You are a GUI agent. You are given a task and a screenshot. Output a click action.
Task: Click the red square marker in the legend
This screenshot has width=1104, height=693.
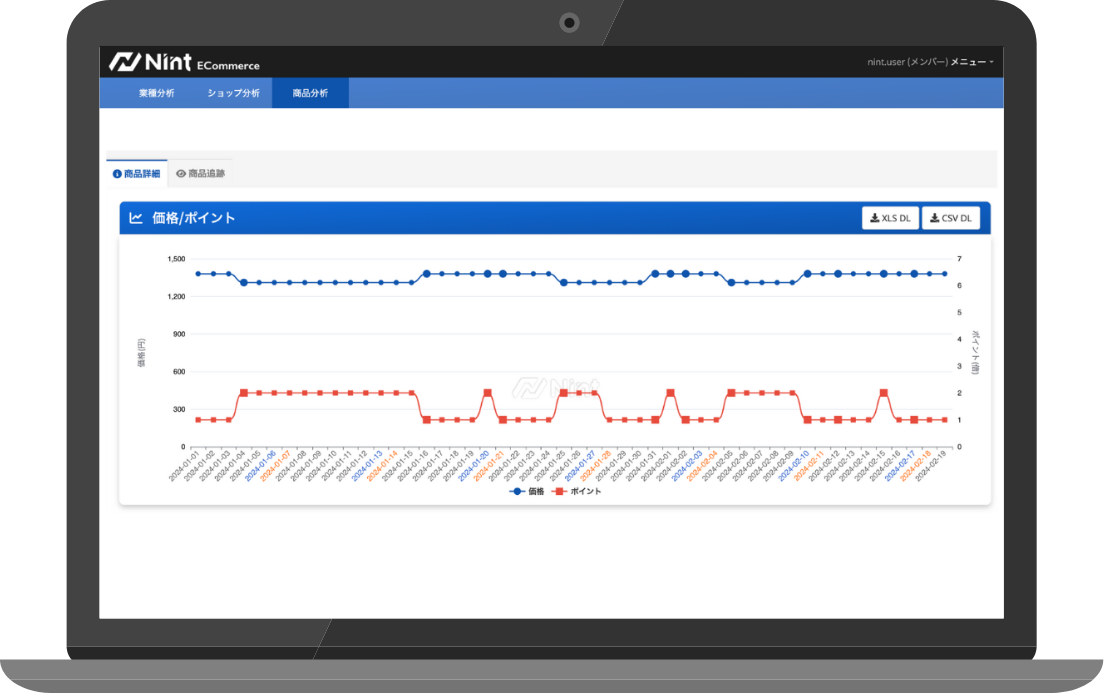560,492
